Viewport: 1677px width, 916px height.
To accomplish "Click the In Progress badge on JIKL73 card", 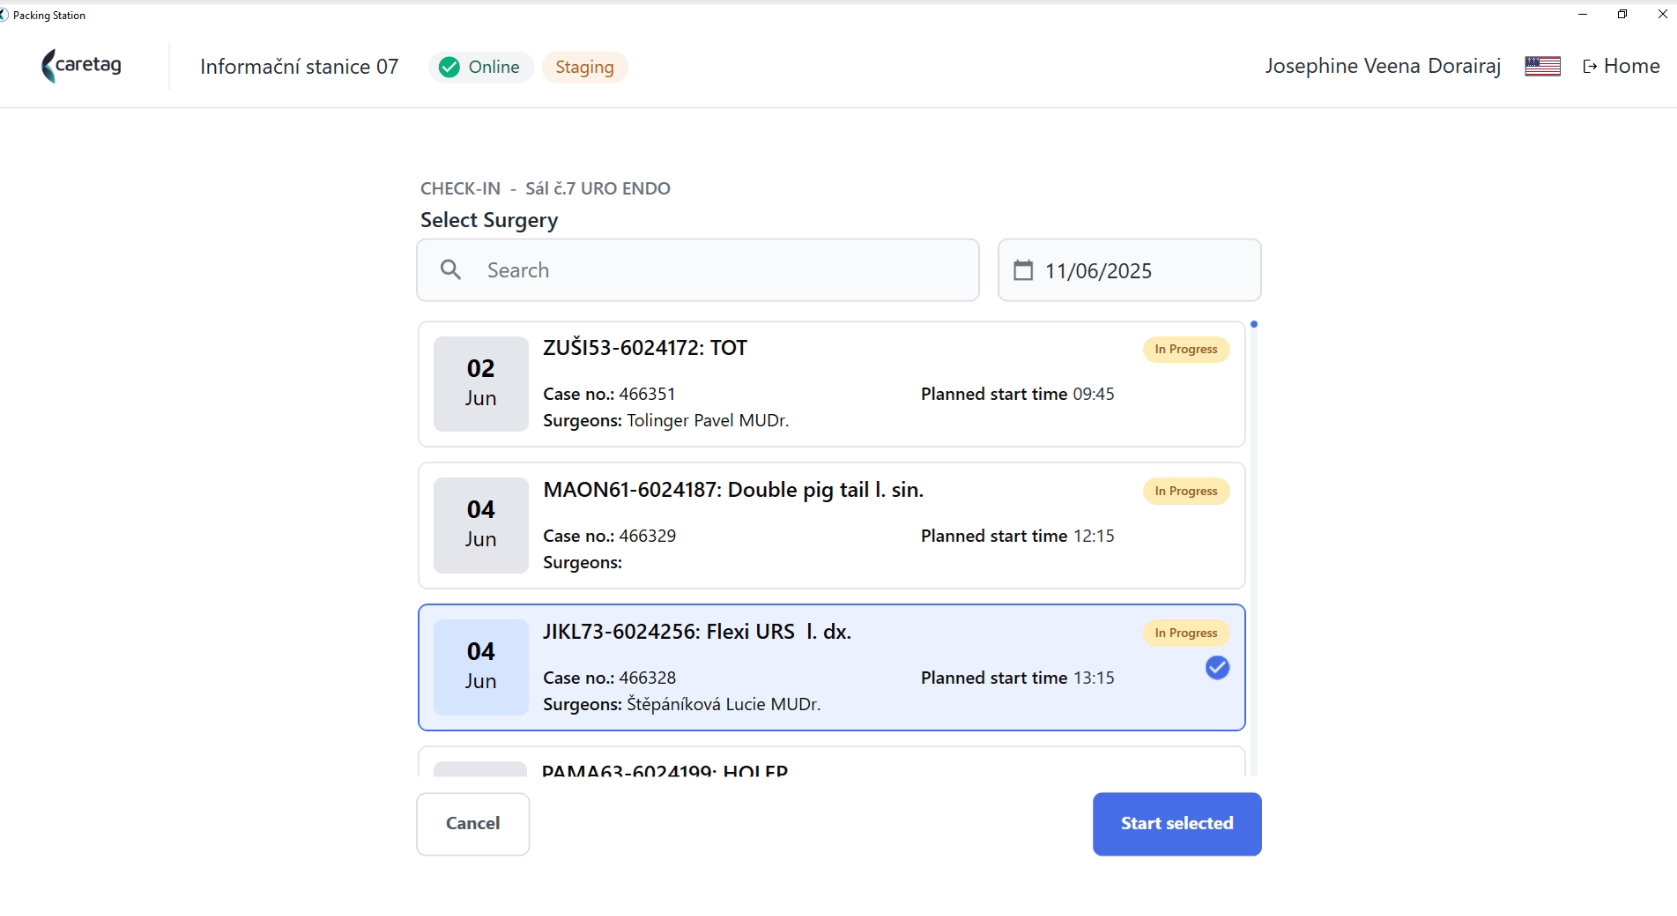I will click(x=1186, y=633).
